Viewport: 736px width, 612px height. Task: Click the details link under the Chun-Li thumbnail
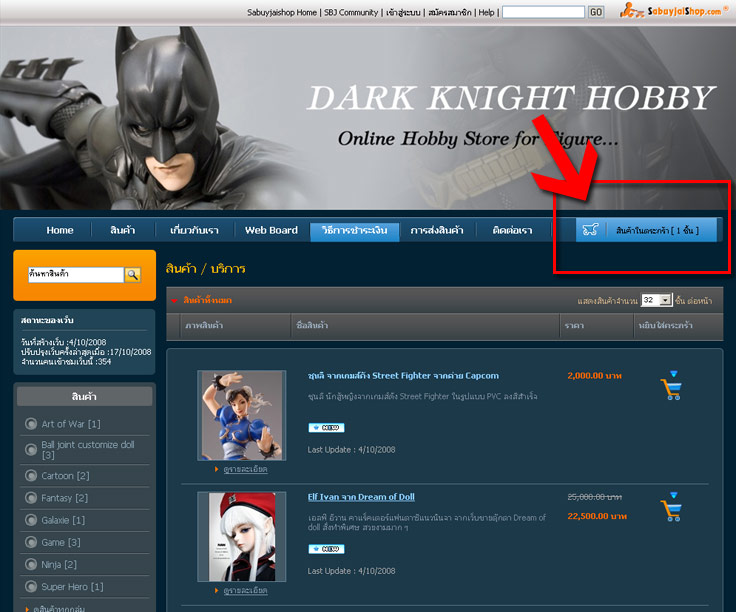(245, 469)
